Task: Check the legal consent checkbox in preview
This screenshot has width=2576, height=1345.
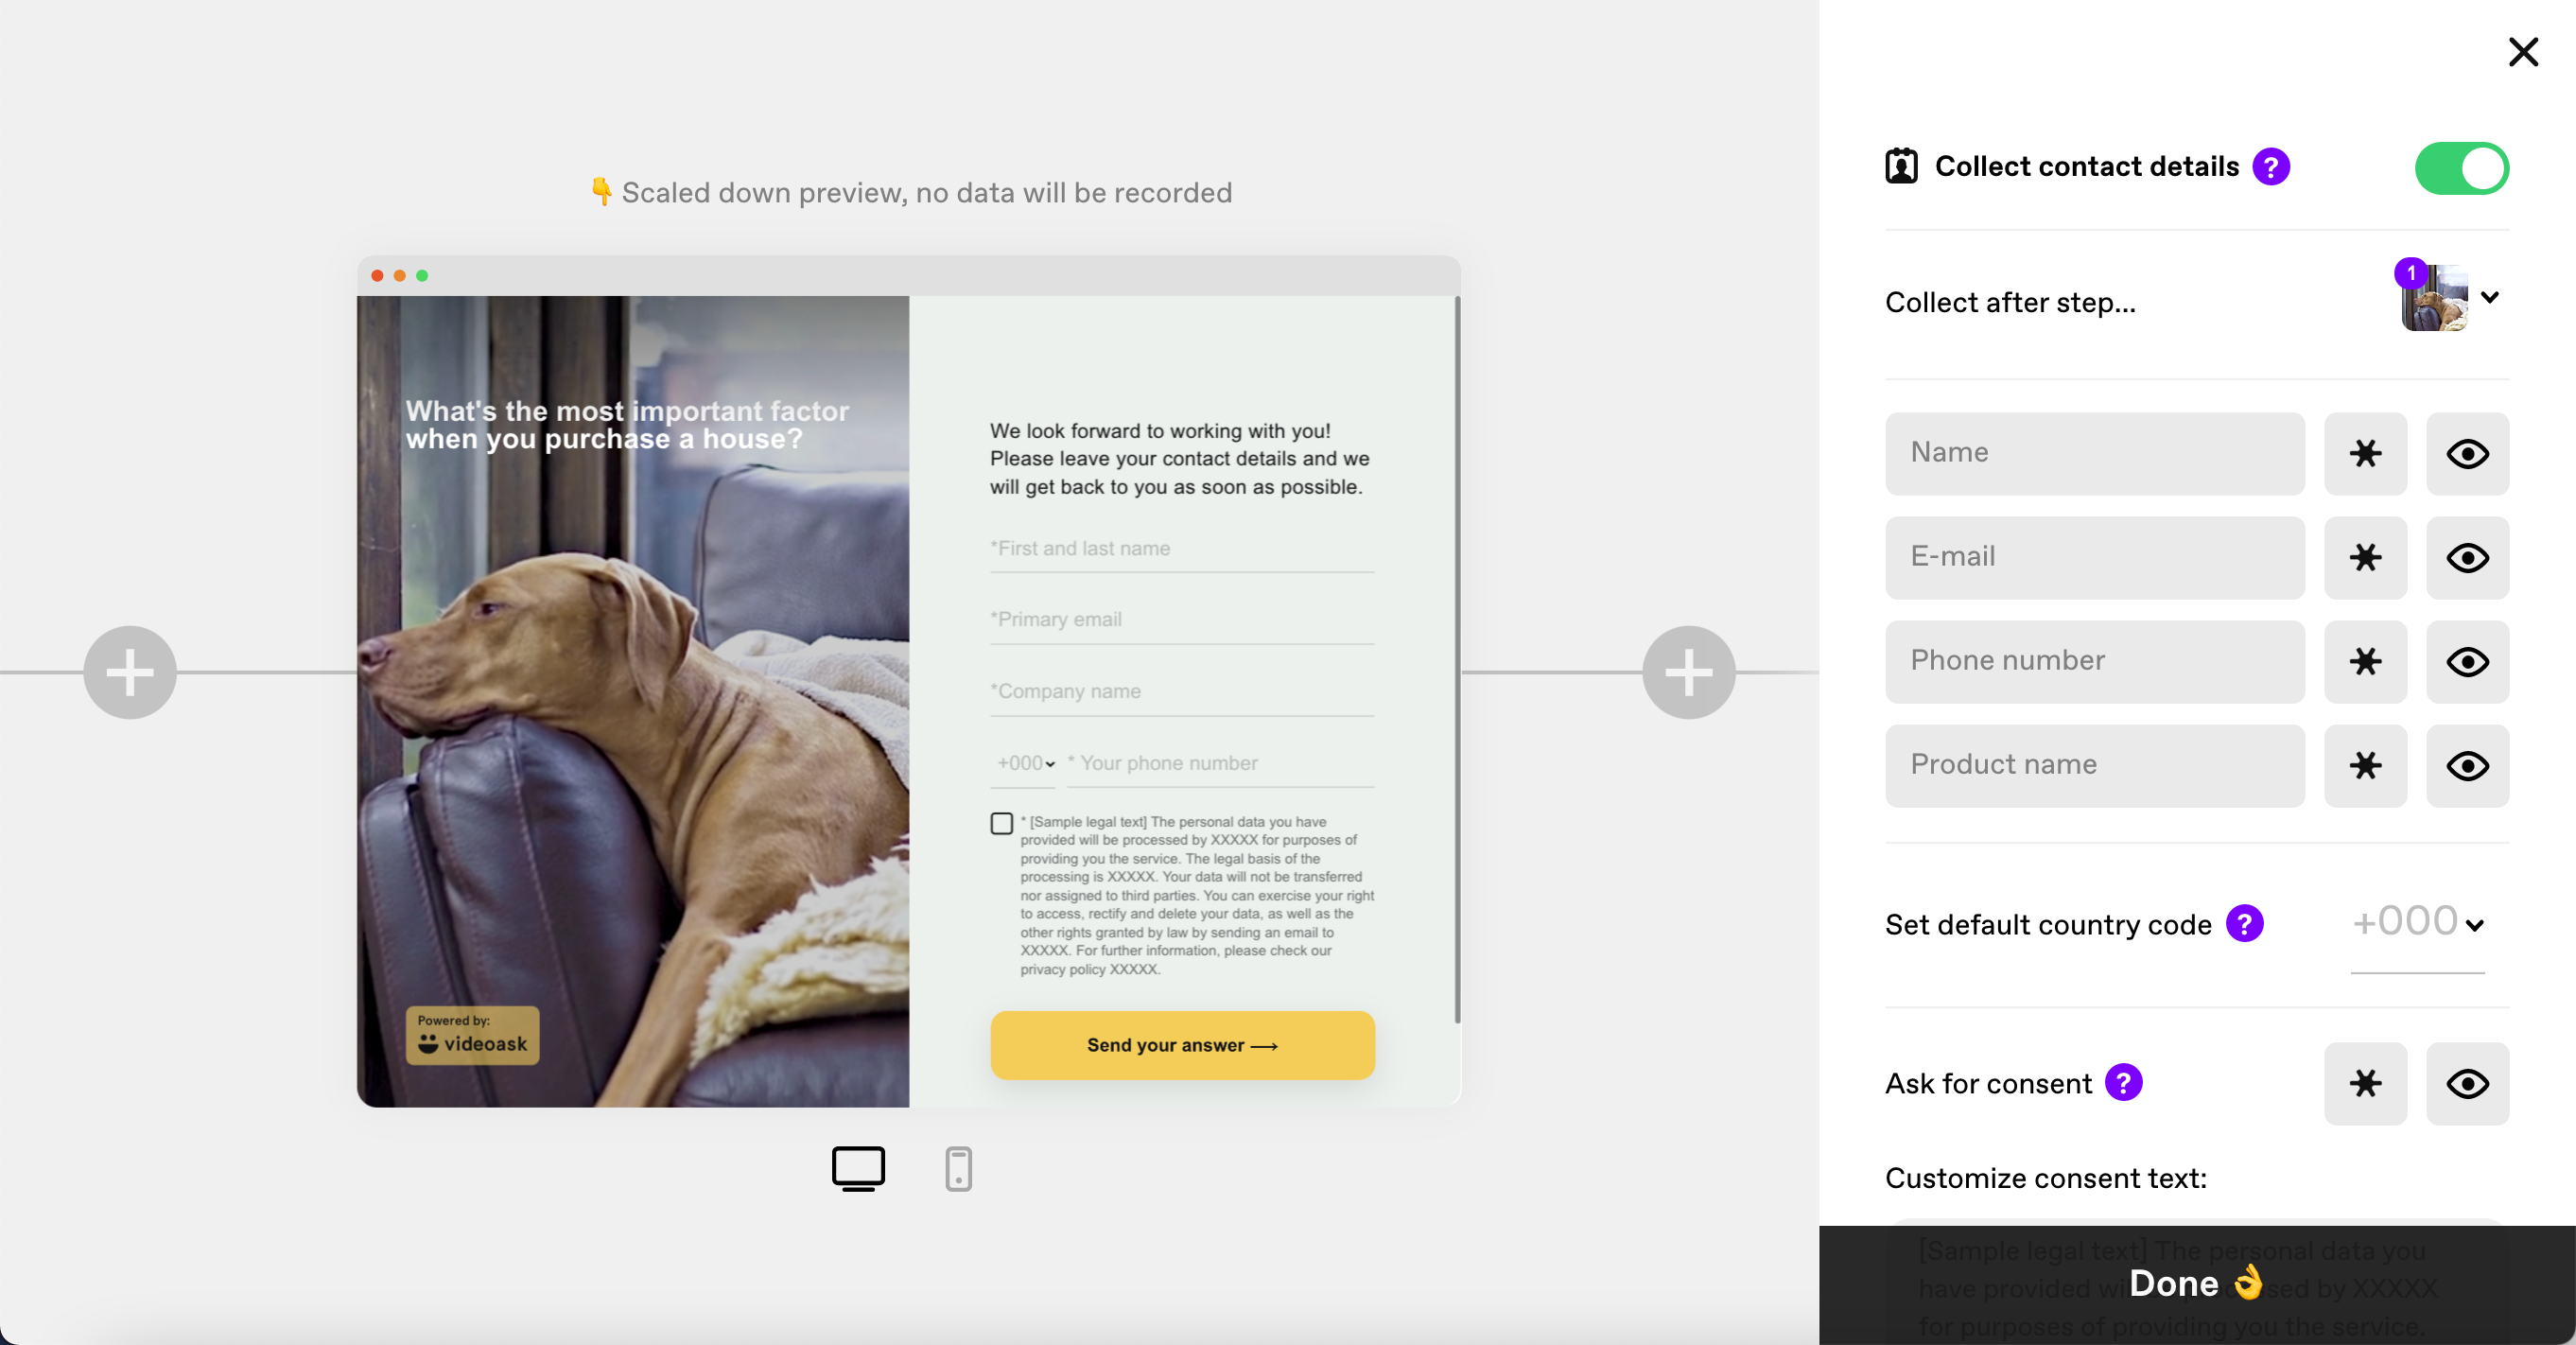Action: (x=1001, y=823)
